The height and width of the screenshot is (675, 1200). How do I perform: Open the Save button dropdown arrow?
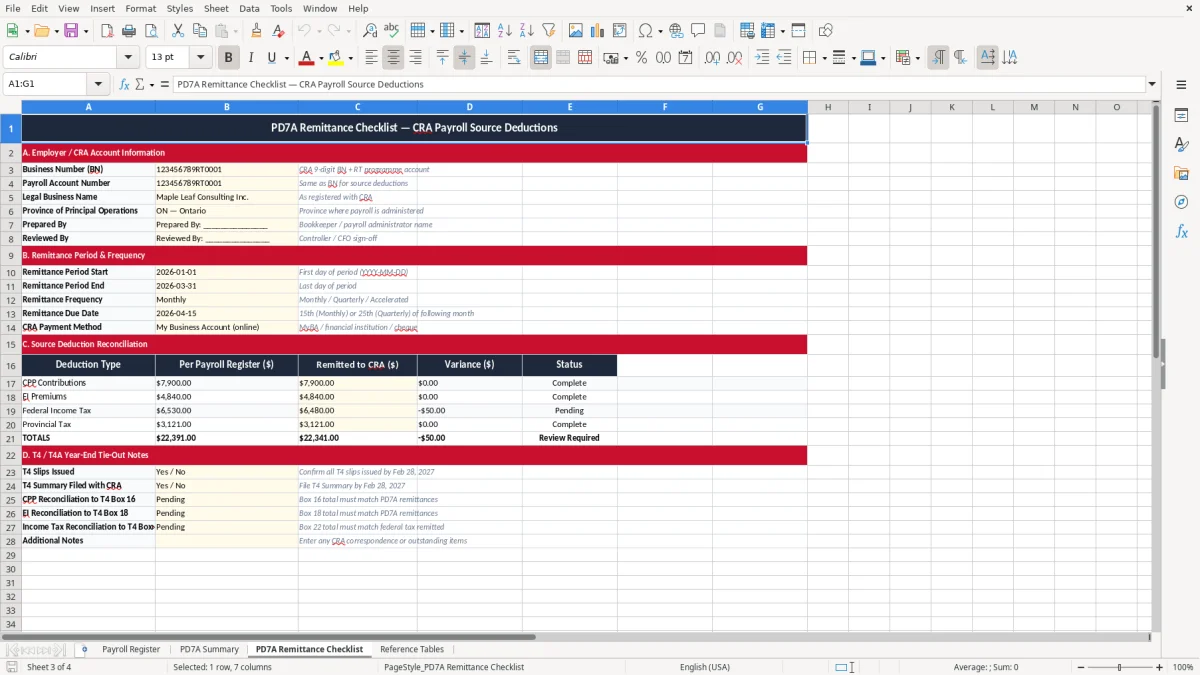pyautogui.click(x=85, y=31)
